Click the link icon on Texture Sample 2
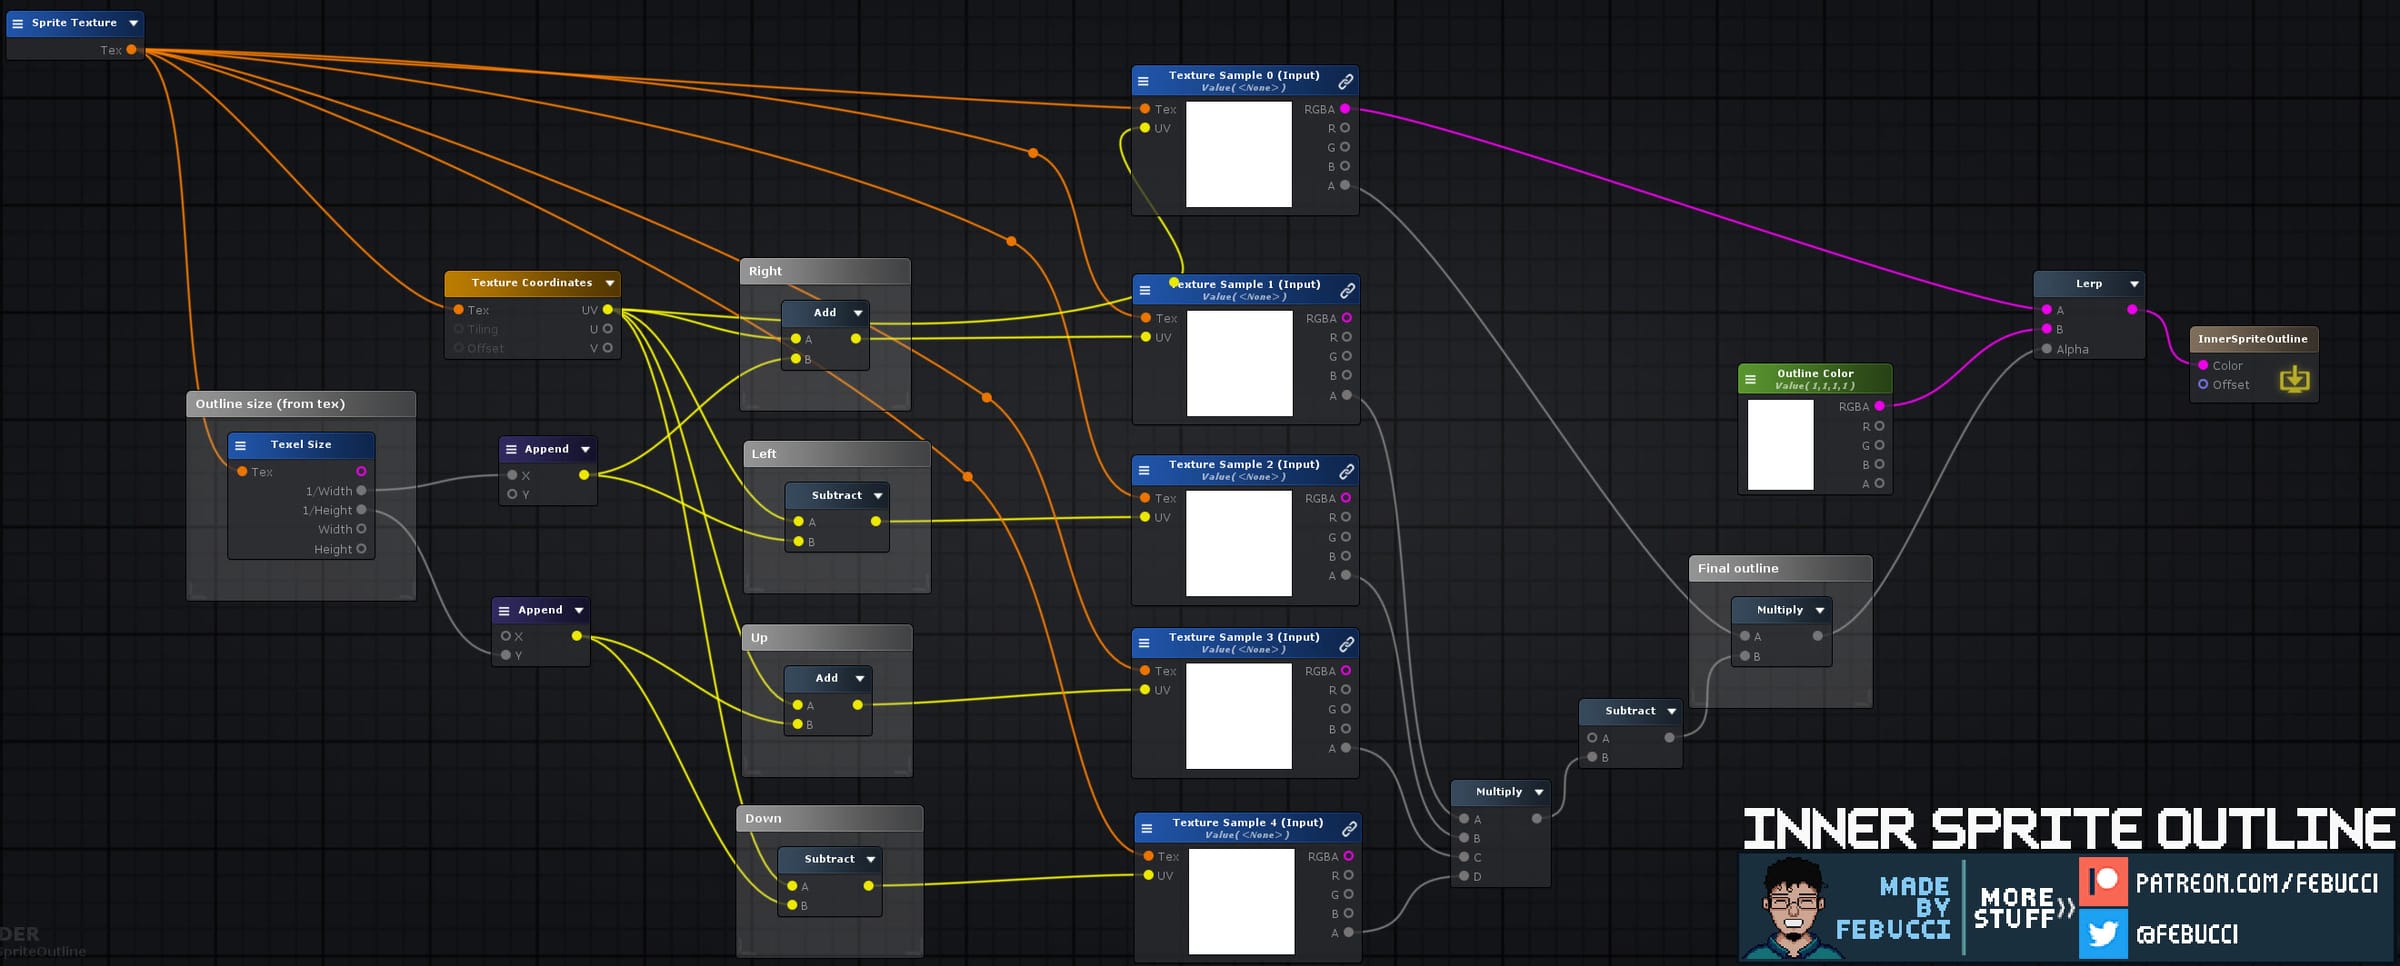Screen dimensions: 2400x966 pos(1347,470)
